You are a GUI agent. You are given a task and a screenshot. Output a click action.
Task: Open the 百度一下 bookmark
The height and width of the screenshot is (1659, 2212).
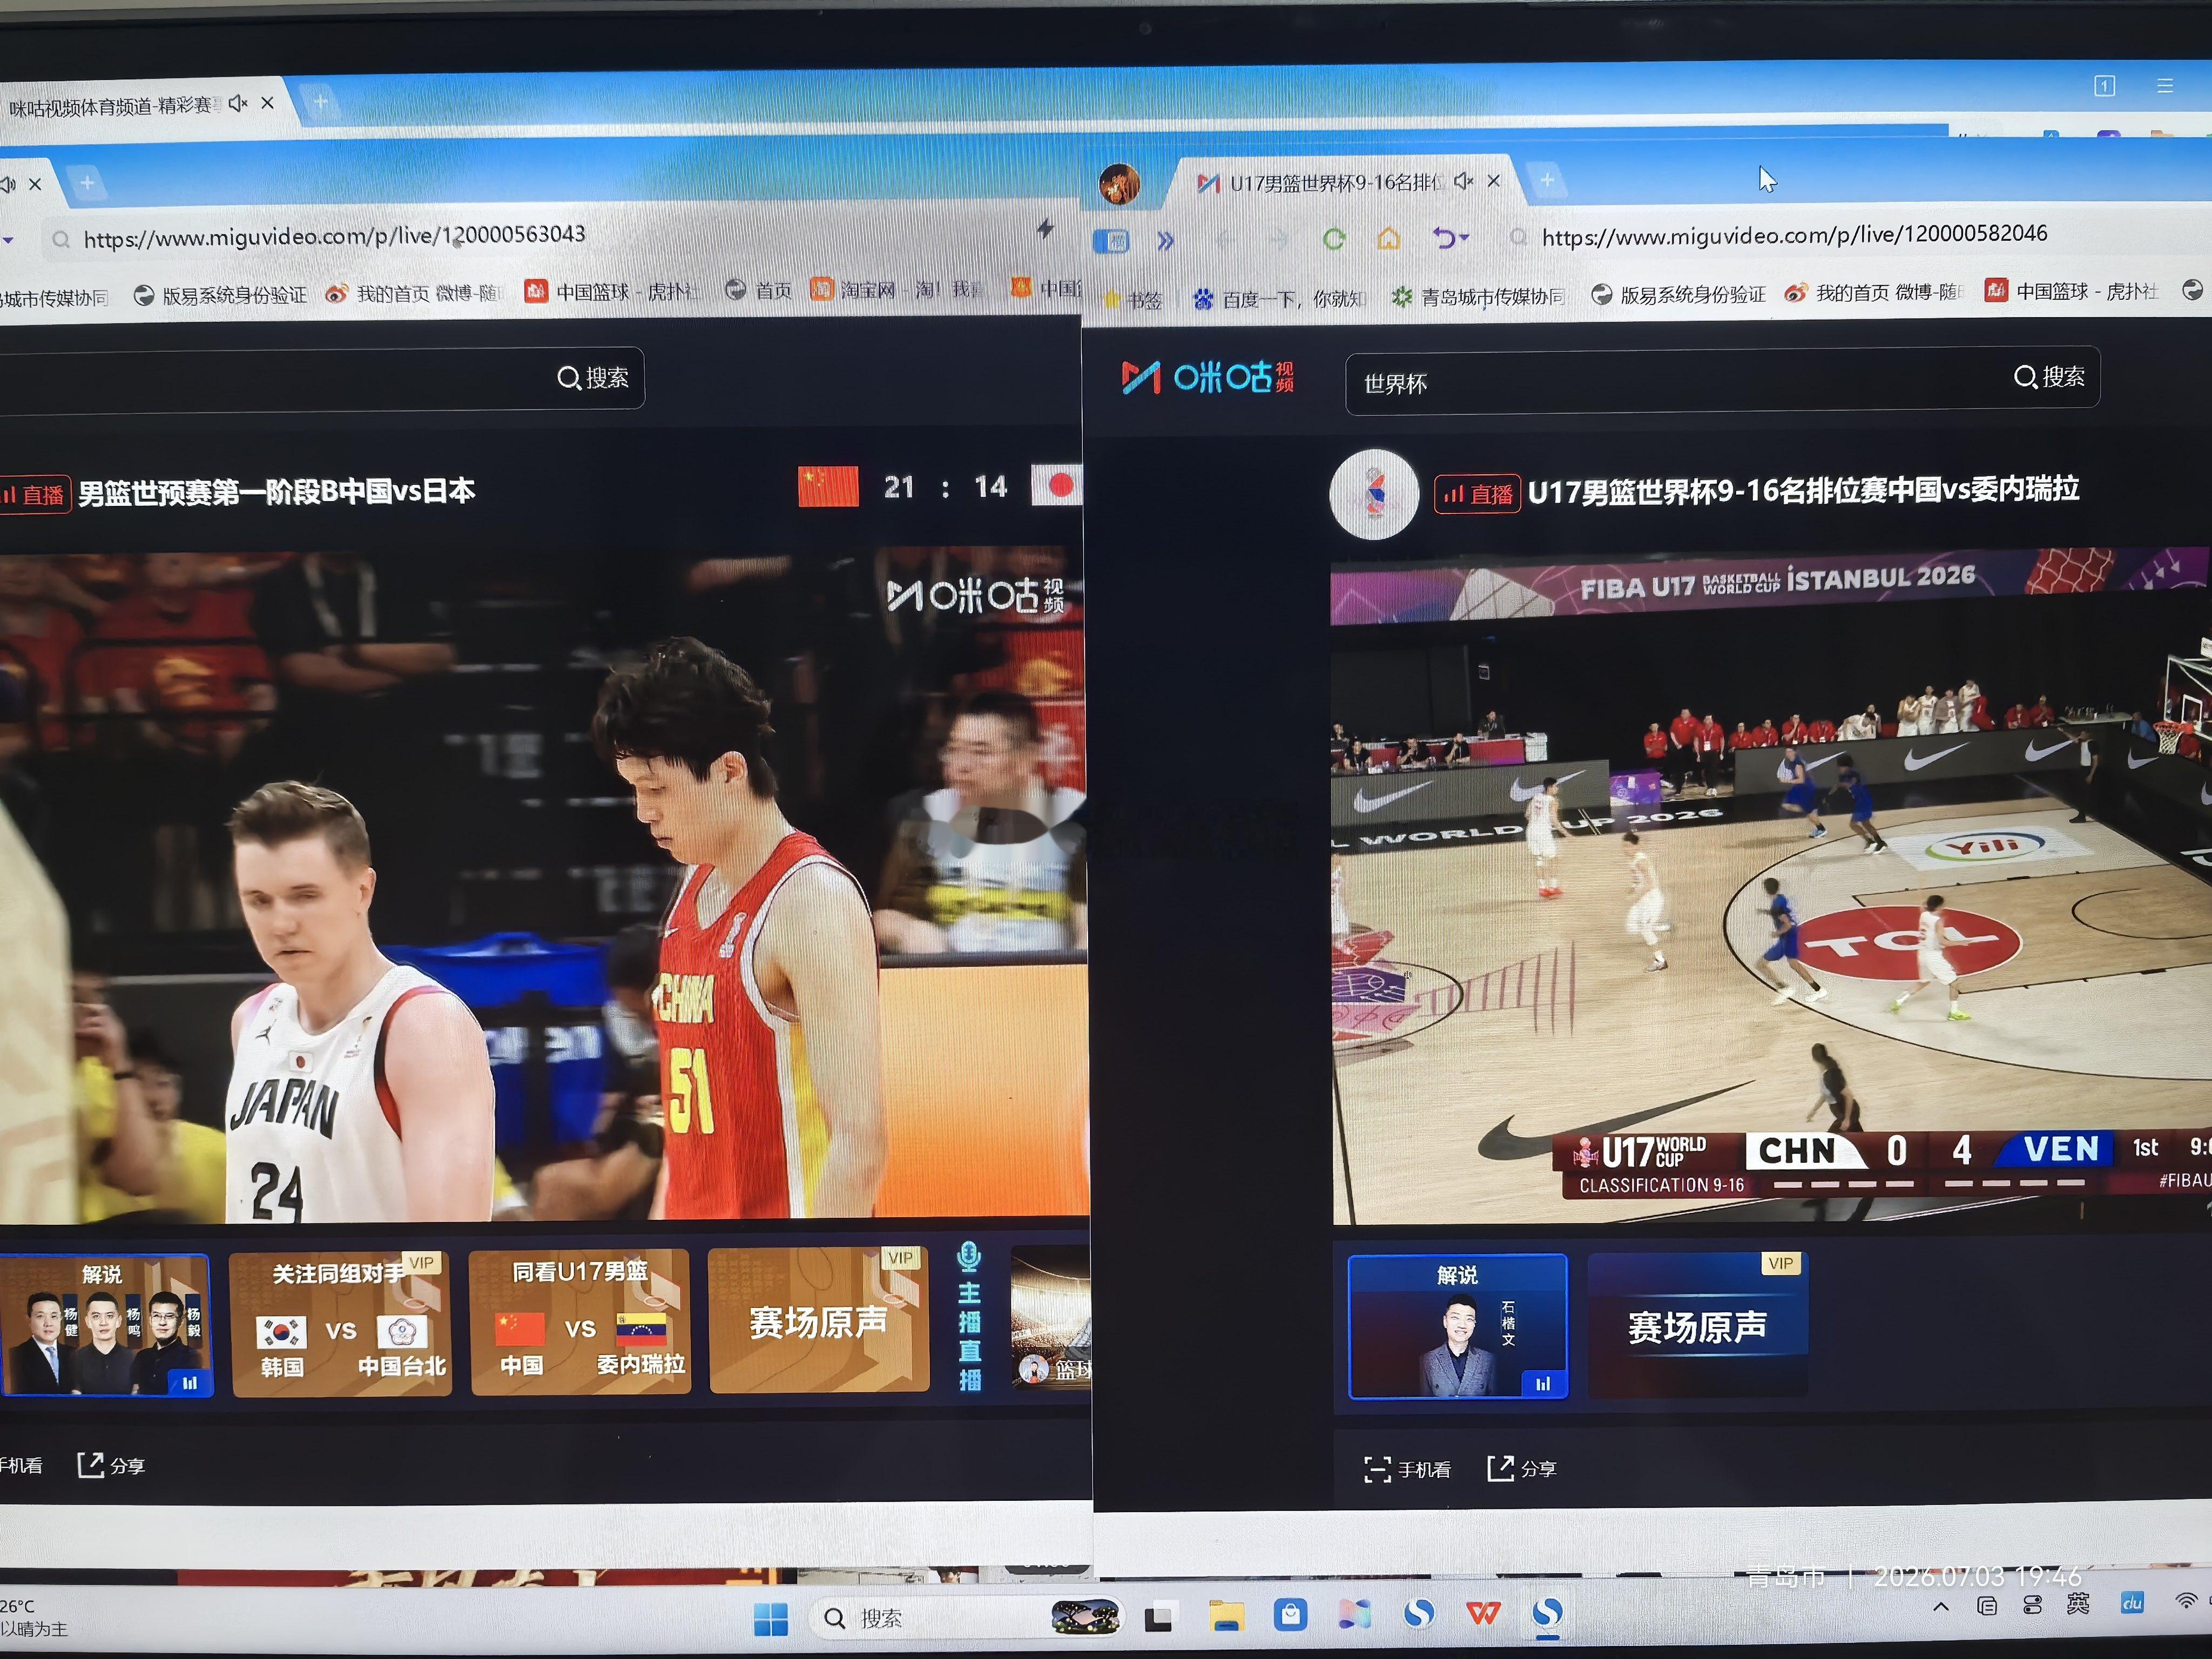(1280, 298)
